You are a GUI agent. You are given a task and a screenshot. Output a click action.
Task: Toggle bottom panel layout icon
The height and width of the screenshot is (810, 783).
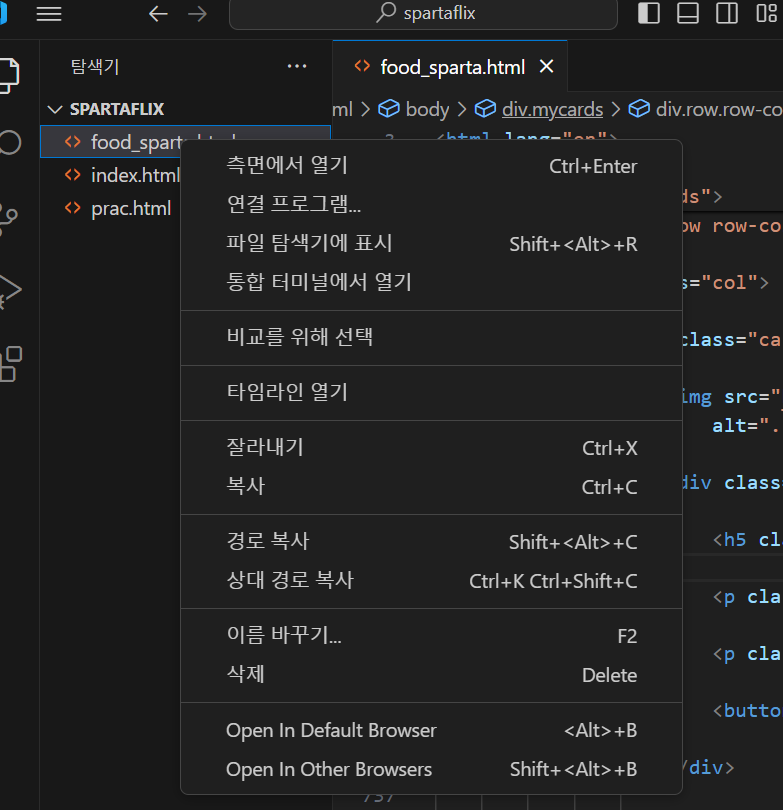click(688, 13)
